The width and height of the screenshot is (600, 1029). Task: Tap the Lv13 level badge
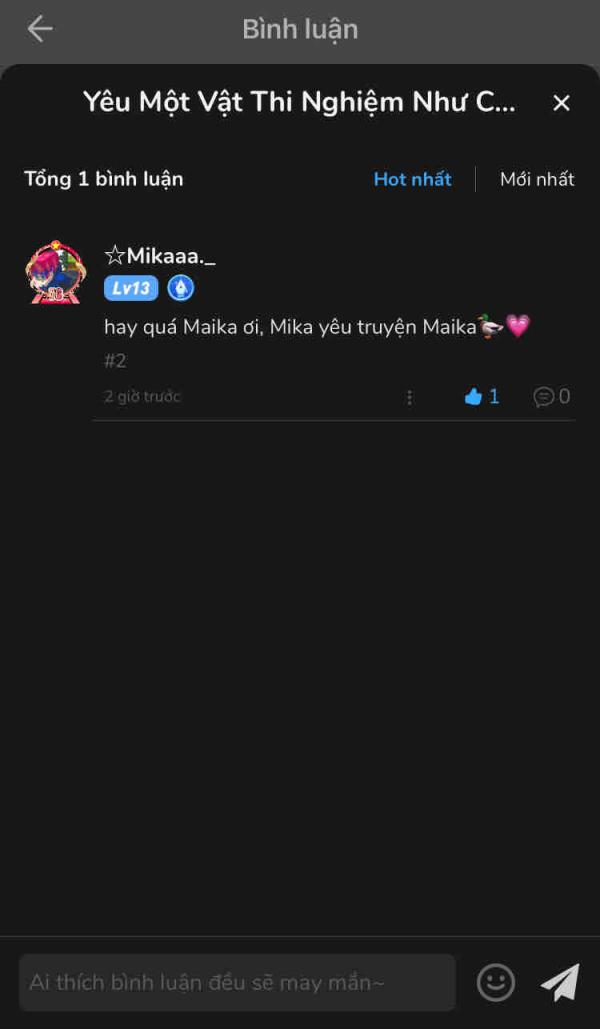tap(131, 289)
